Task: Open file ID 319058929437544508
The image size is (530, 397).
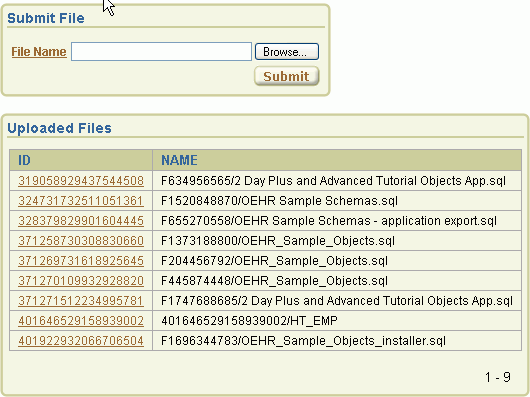Action: [81, 181]
